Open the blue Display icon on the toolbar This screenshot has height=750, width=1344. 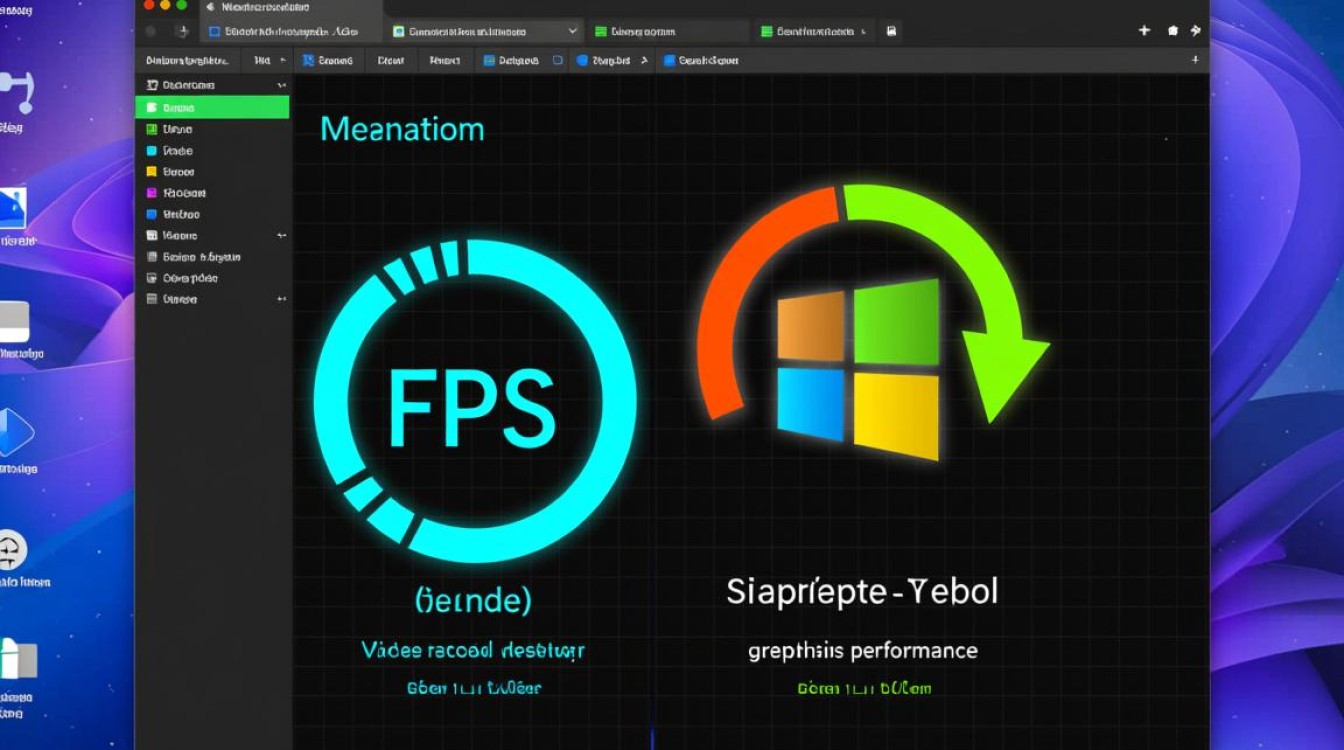point(490,60)
